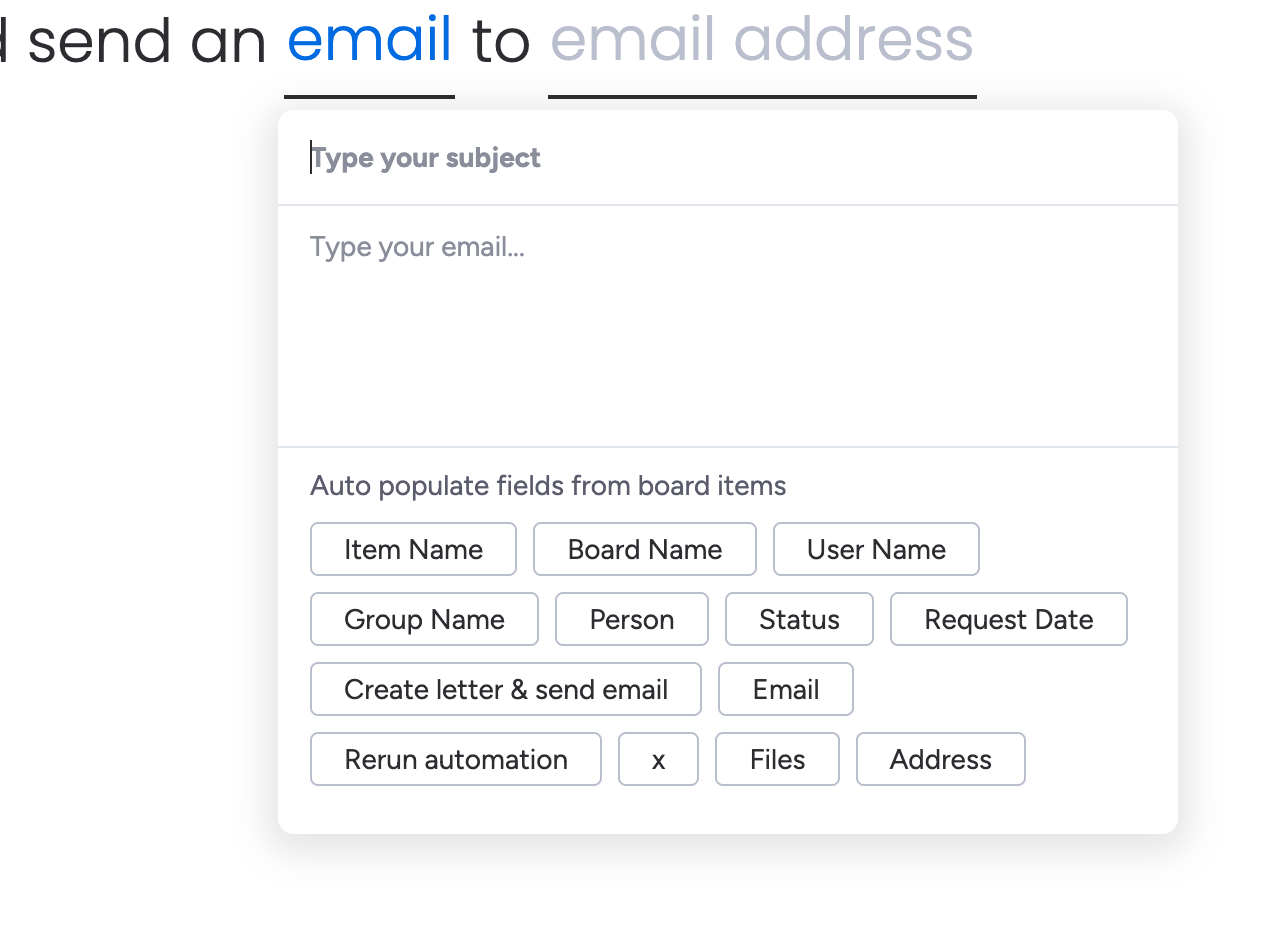Insert the Rerun automation chip
The height and width of the screenshot is (926, 1282).
click(456, 759)
